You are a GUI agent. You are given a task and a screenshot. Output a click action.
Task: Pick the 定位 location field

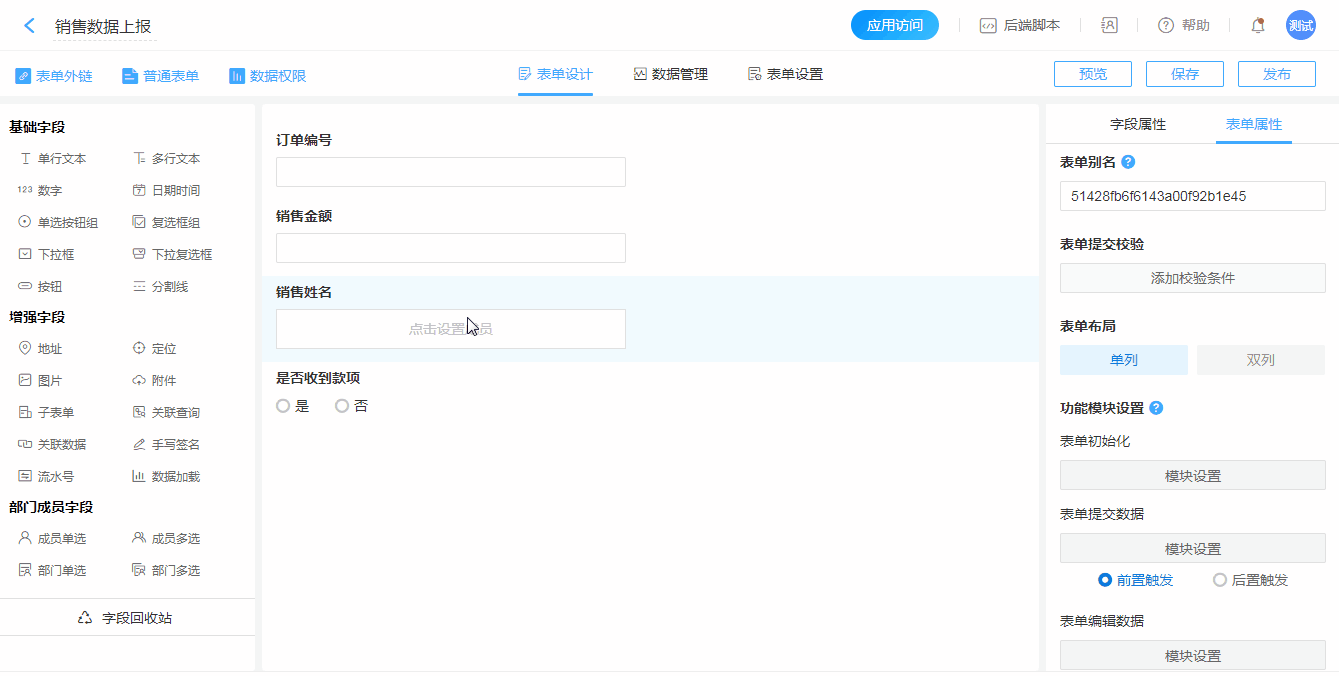(x=139, y=348)
